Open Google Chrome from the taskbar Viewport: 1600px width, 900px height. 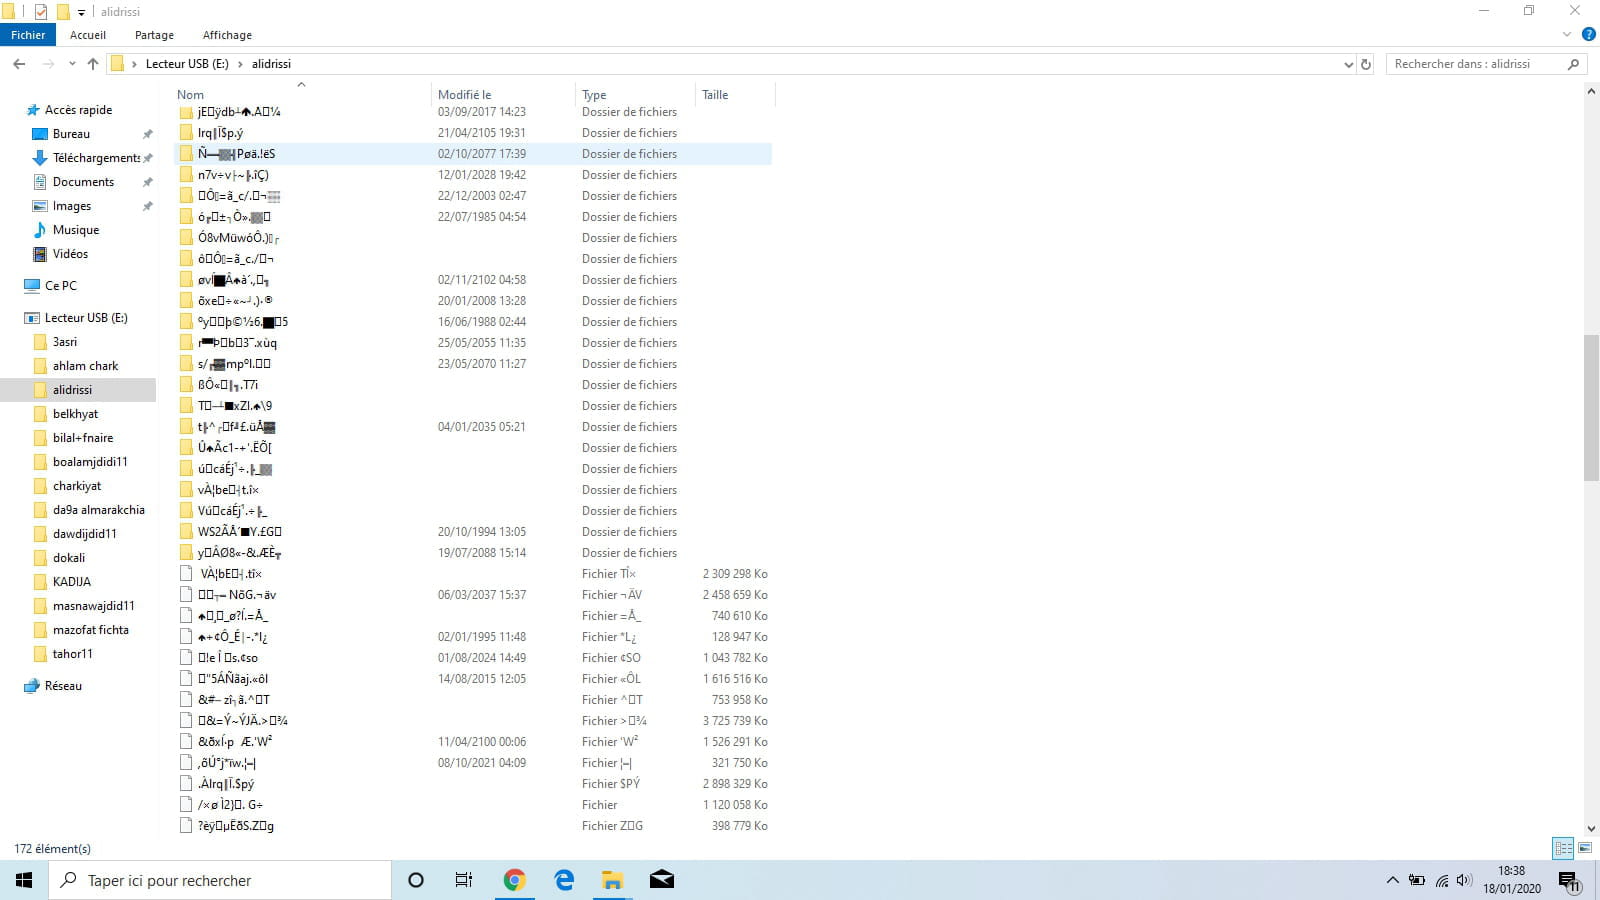tap(514, 880)
